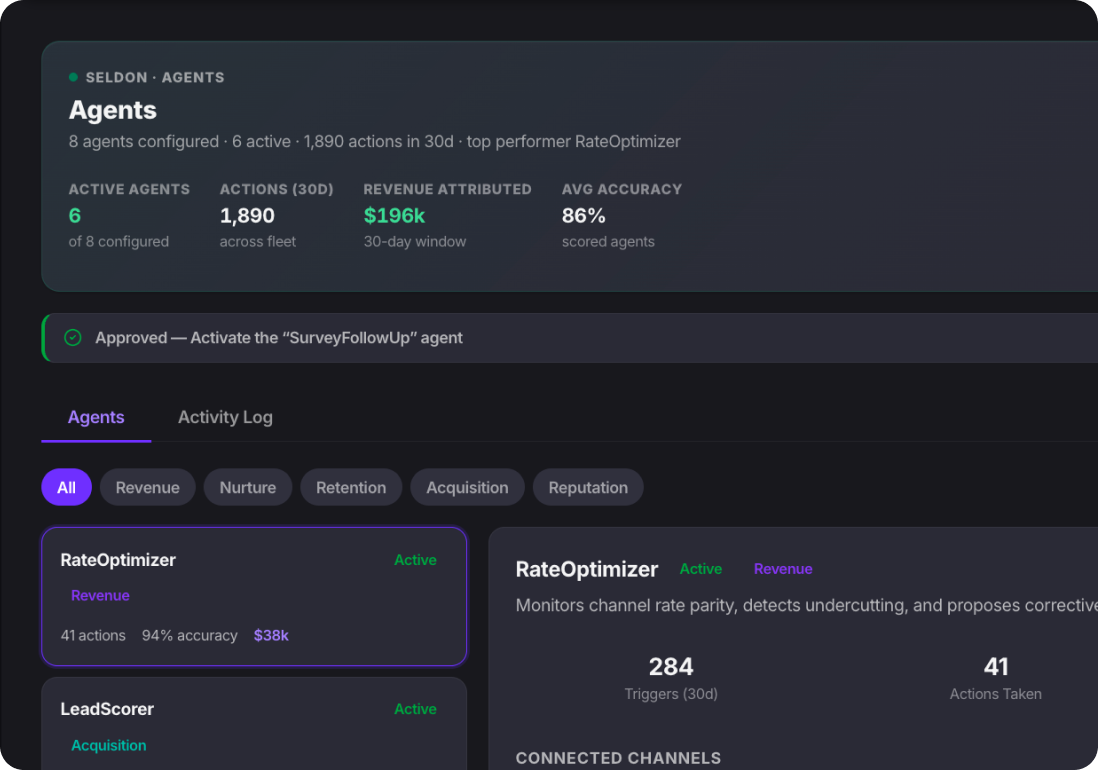The width and height of the screenshot is (1098, 770).
Task: Click the Active status on LeadScorer card
Action: pos(415,709)
